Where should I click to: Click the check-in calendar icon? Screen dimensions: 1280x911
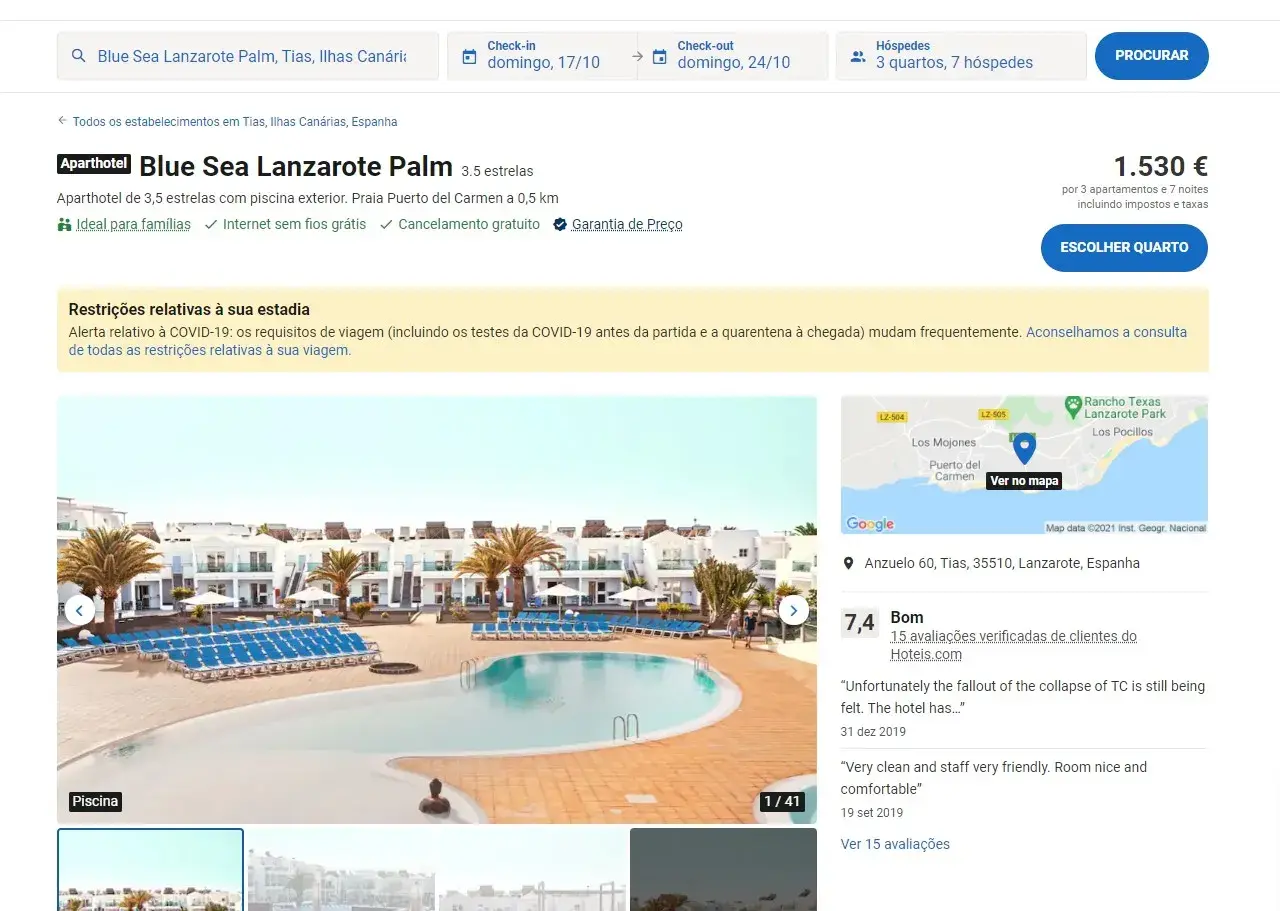[x=469, y=57]
